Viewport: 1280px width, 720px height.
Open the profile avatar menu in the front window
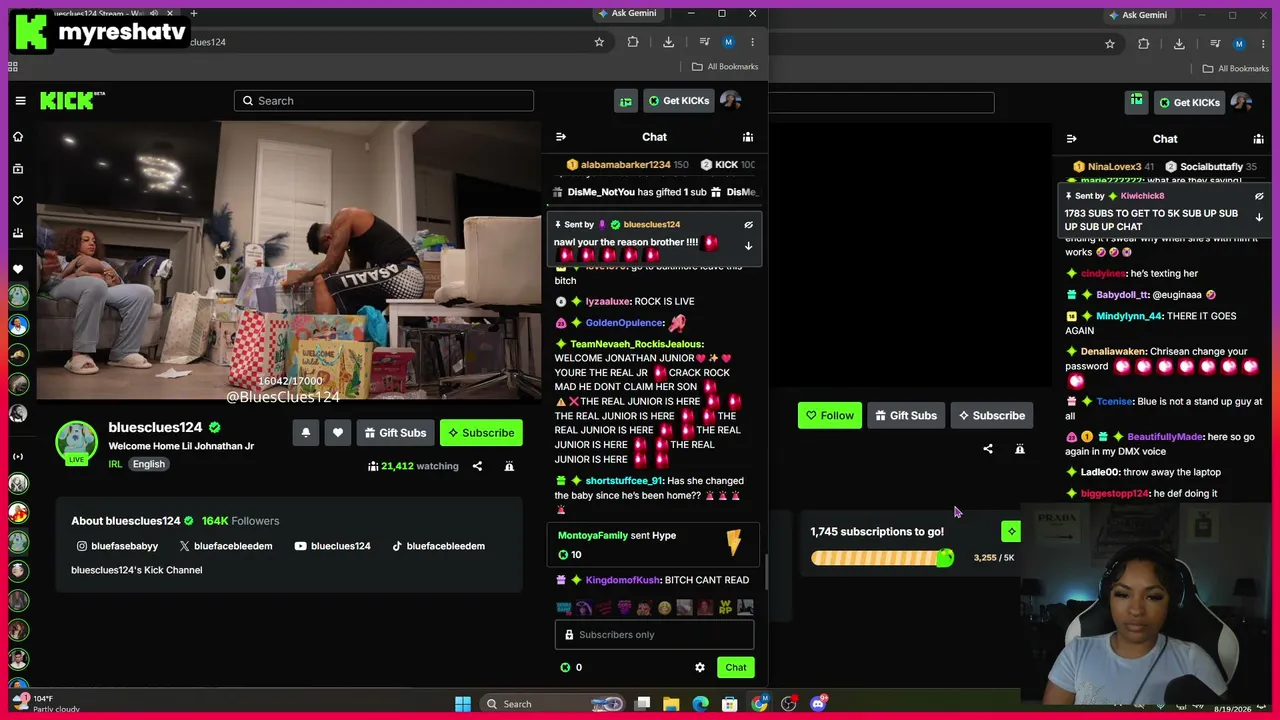(730, 101)
